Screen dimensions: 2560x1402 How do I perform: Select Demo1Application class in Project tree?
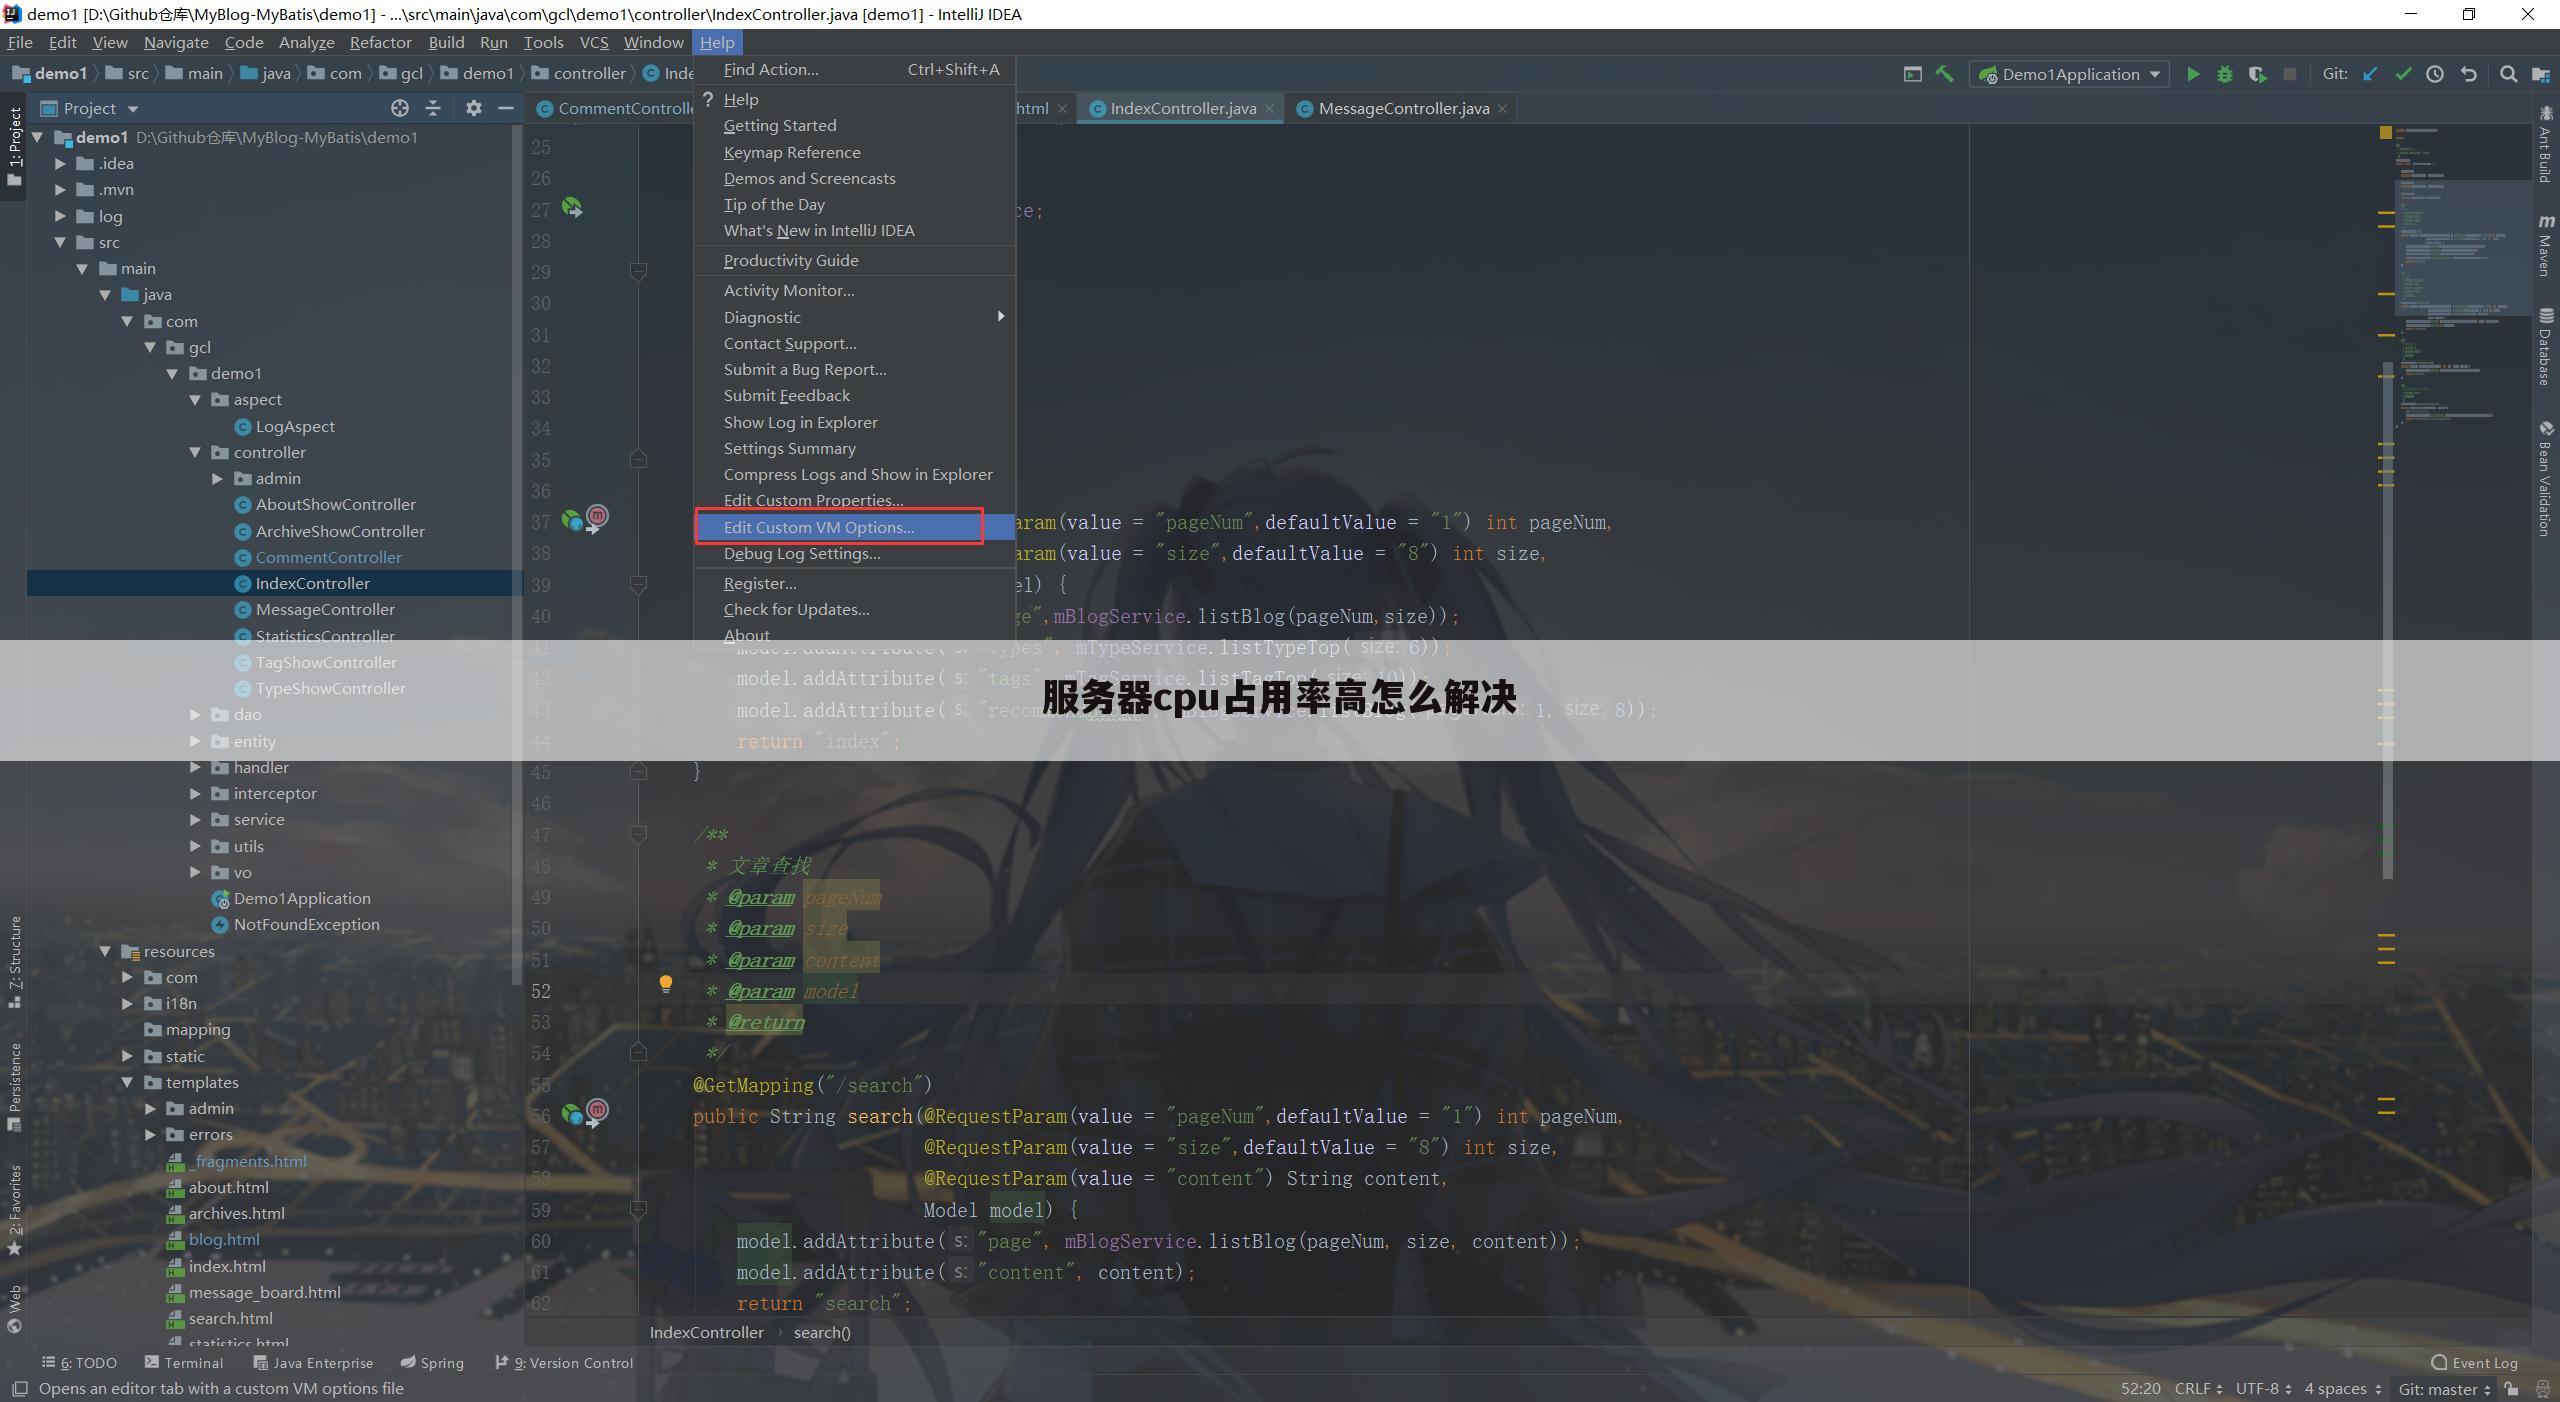coord(302,898)
